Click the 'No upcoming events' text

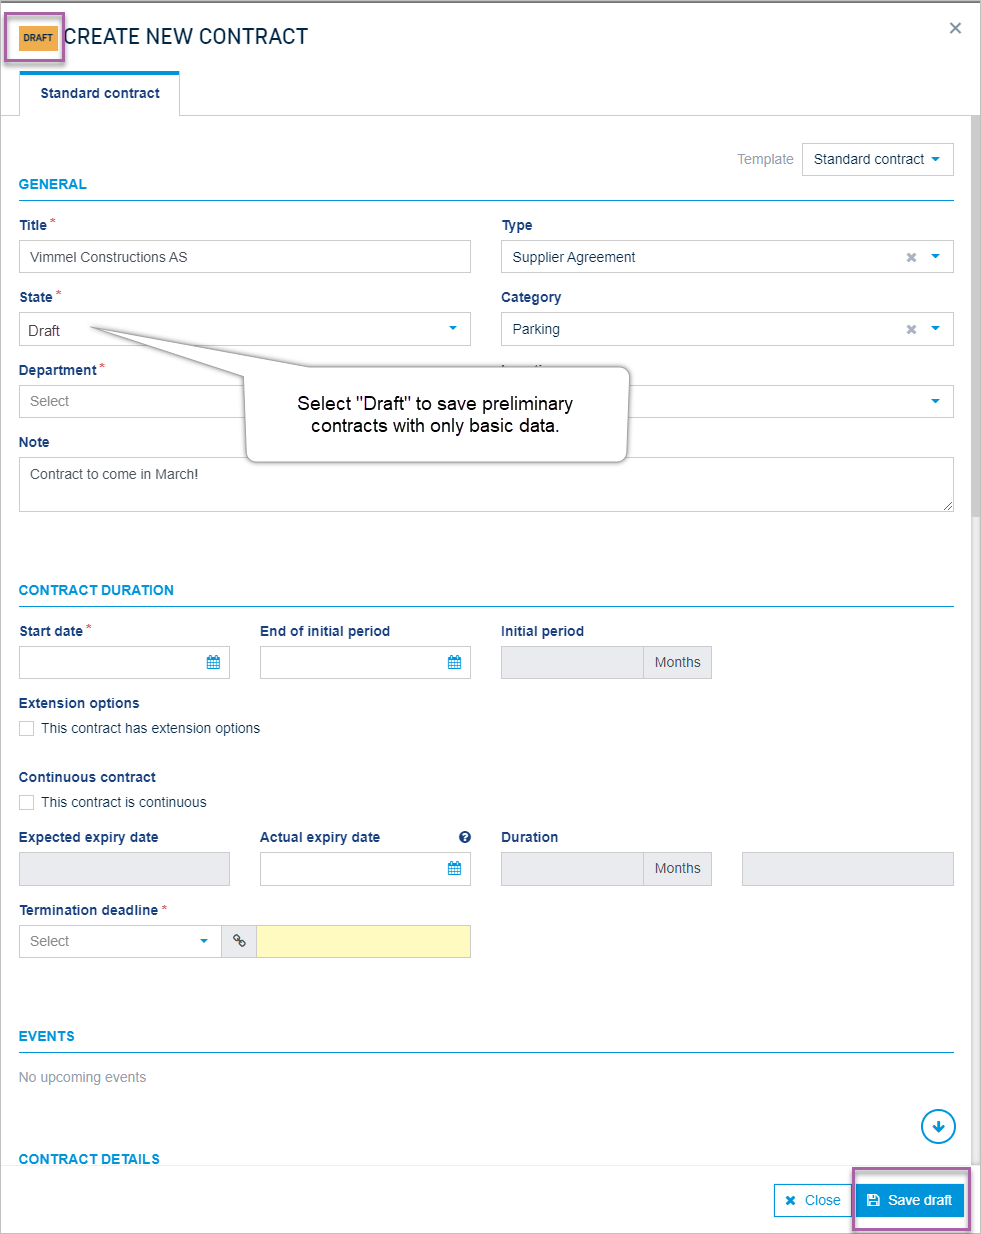coord(83,1077)
